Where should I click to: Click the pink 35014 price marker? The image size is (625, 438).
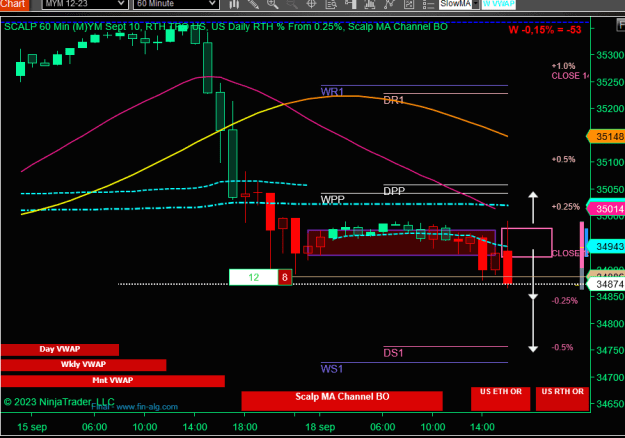tap(606, 208)
